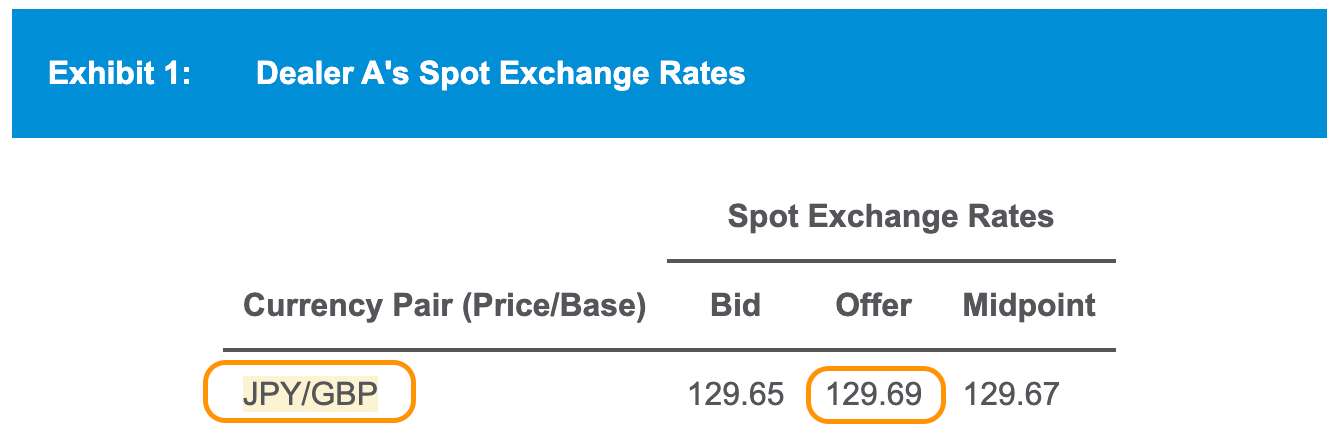Select the Bid column header
Screen dimensions: 1338x434
734,305
